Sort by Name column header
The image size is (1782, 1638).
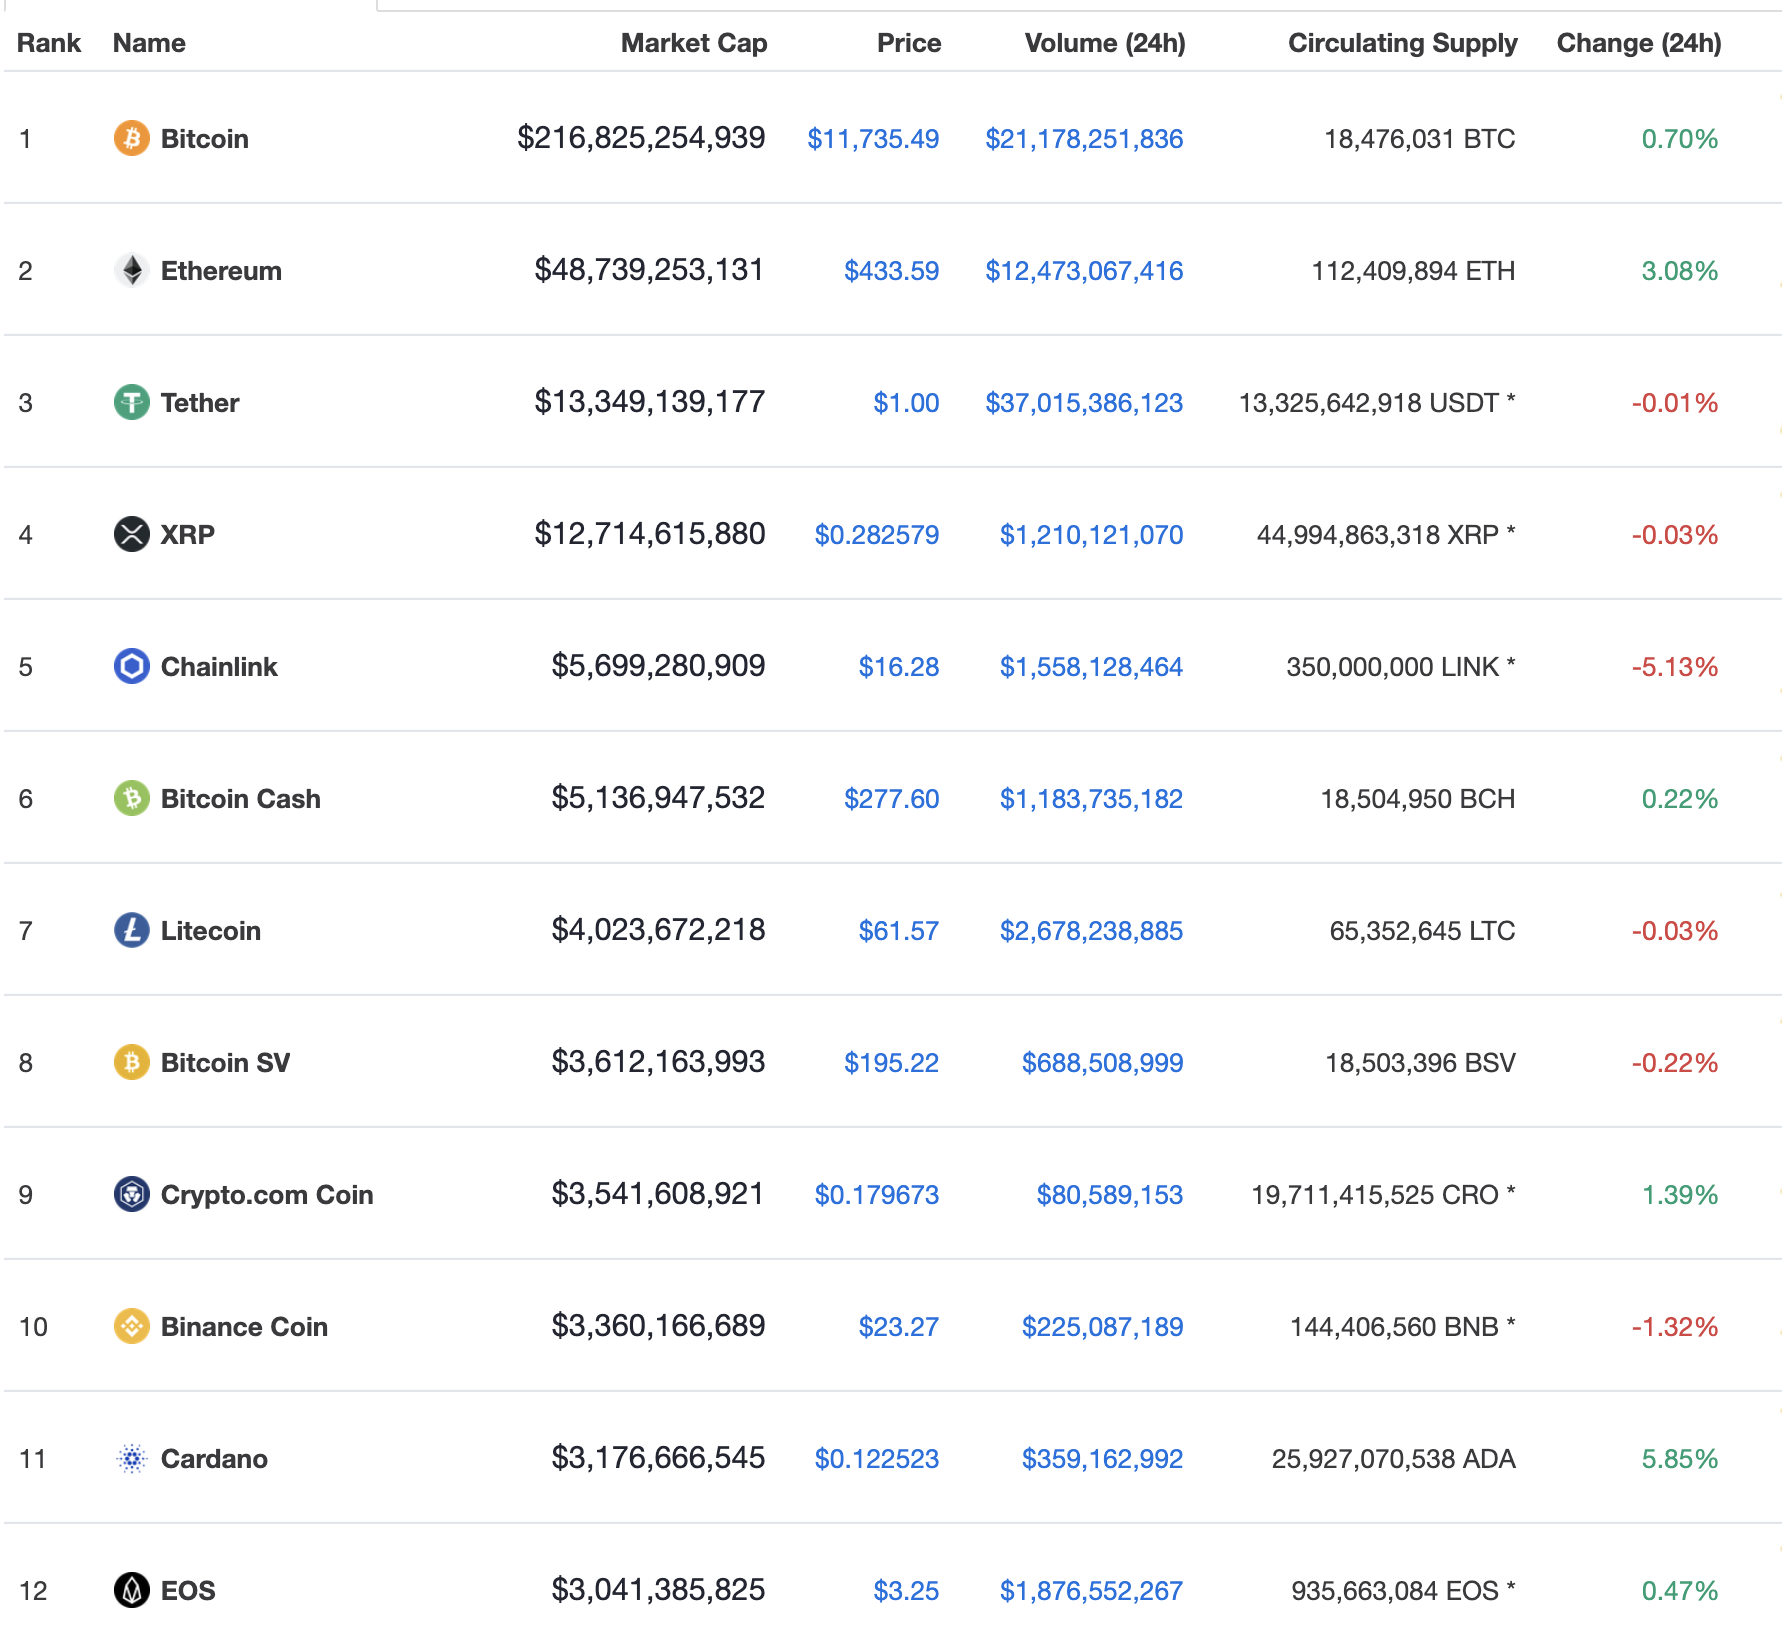149,43
